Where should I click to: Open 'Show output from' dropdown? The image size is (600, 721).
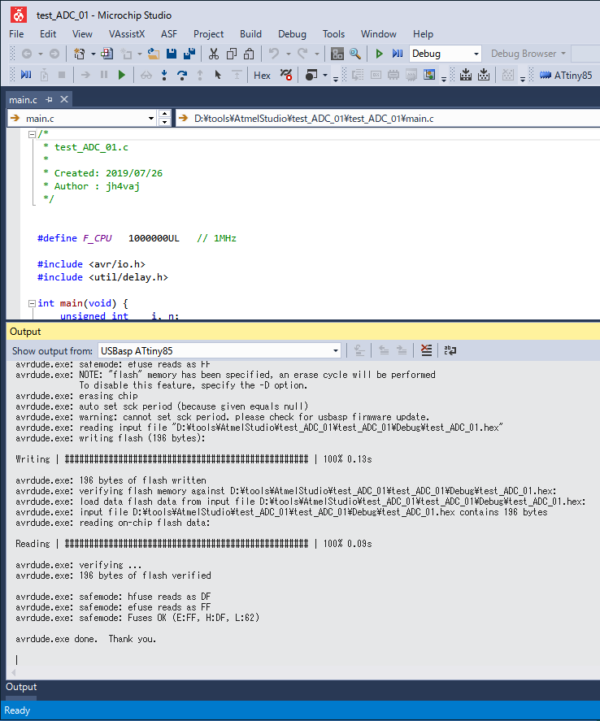tap(335, 351)
